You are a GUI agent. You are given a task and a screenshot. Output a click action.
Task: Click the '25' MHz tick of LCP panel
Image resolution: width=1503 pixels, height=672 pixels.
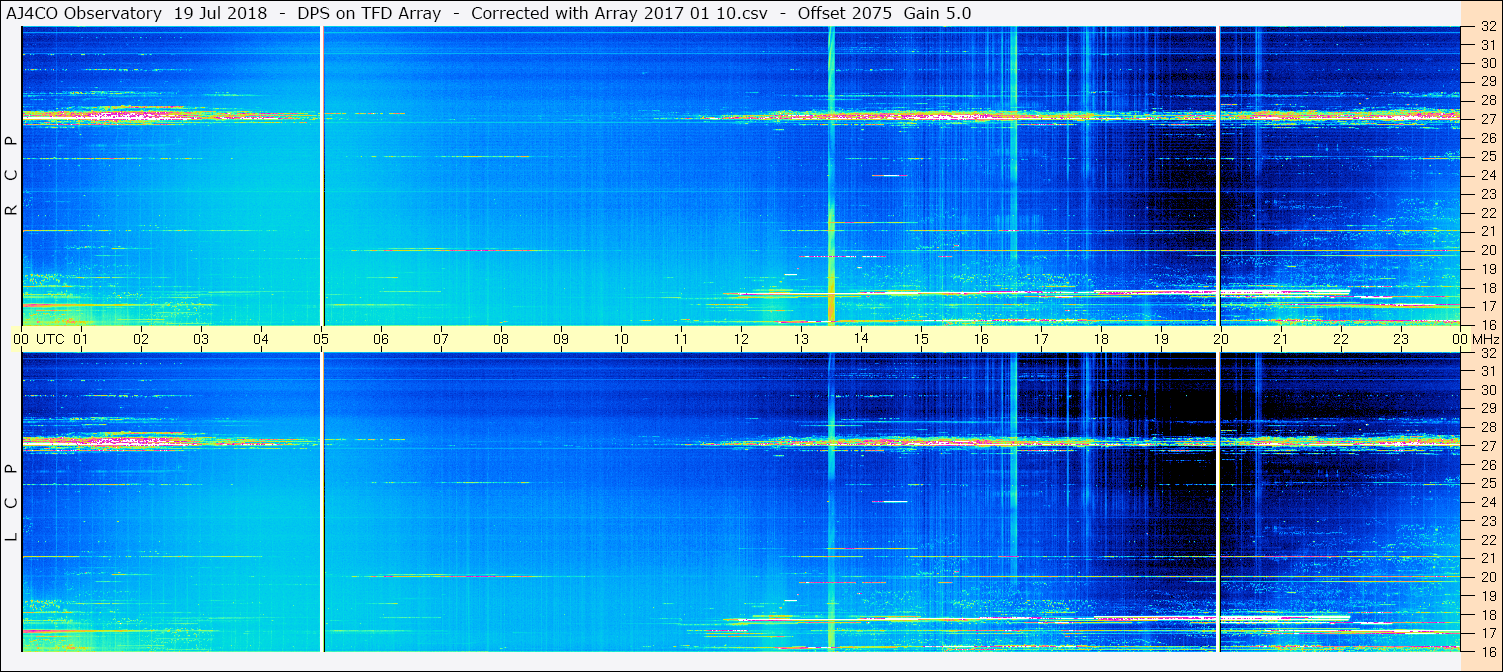click(1487, 483)
